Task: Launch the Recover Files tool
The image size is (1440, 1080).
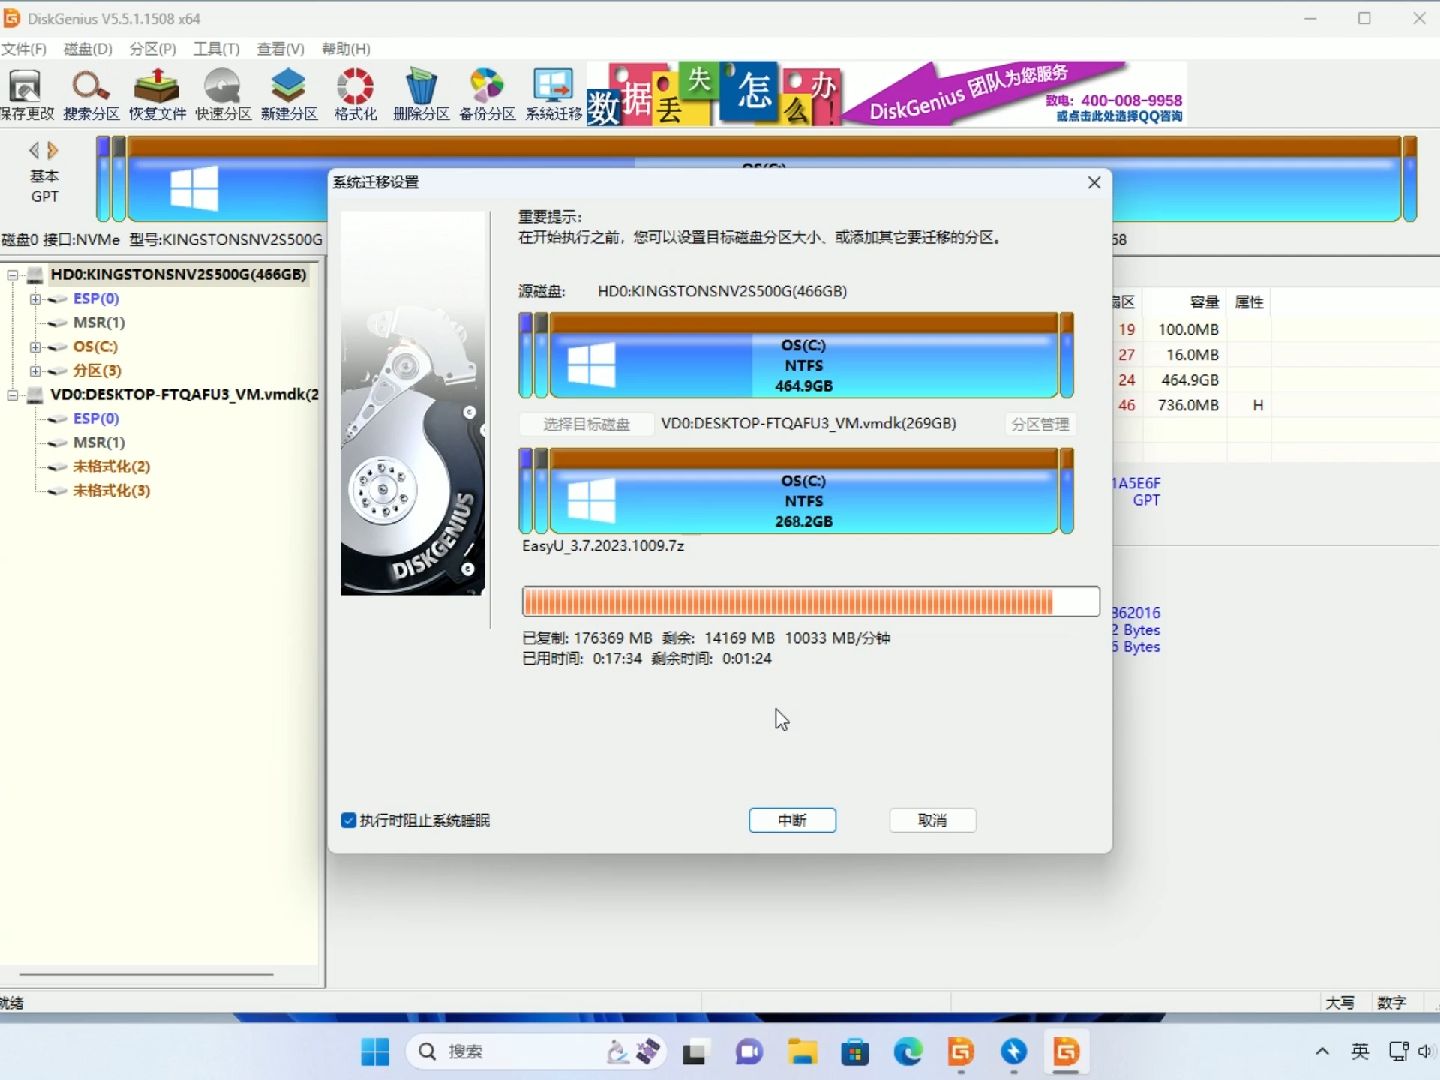Action: tap(157, 95)
